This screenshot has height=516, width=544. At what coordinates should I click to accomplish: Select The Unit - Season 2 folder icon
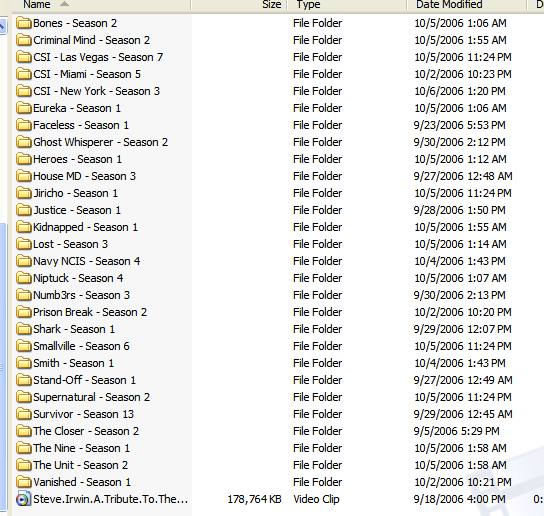click(x=24, y=465)
